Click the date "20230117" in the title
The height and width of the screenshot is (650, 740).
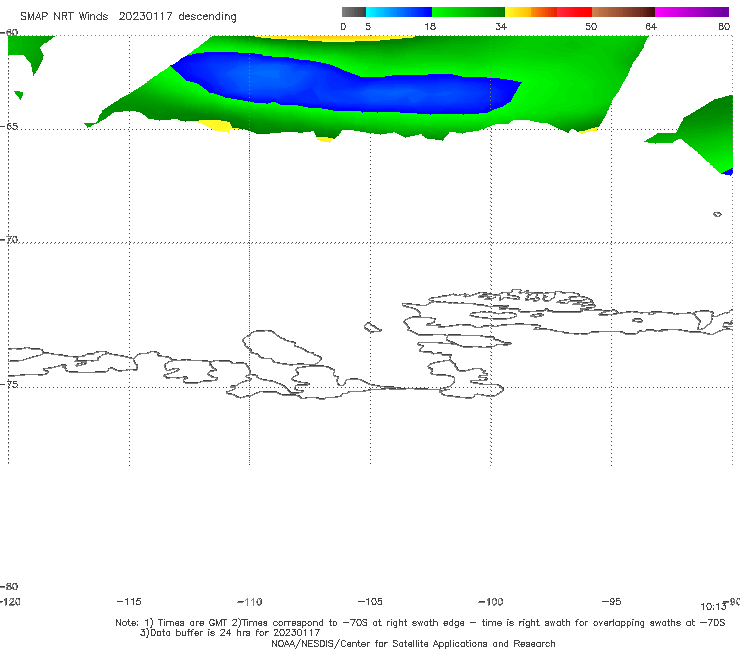[x=145, y=16]
